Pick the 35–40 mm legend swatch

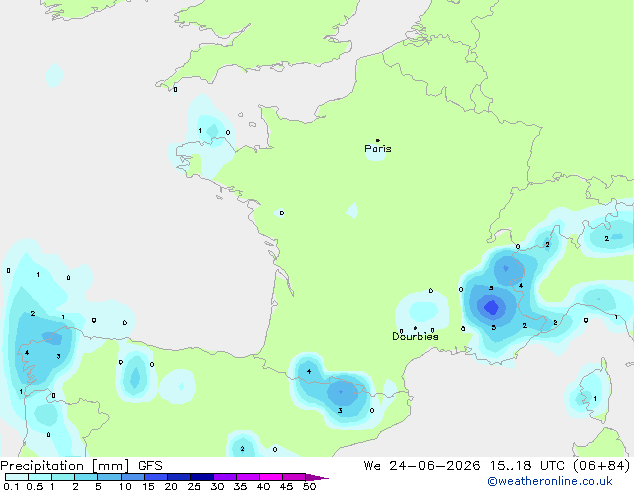pos(248,477)
